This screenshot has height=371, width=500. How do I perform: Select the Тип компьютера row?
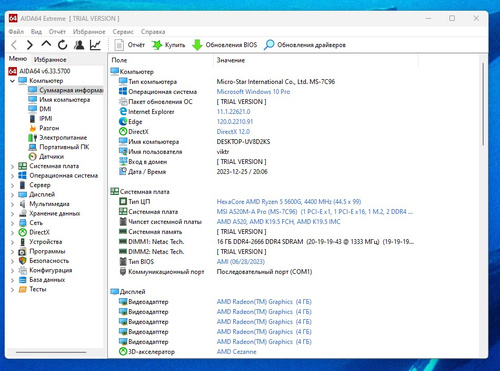pyautogui.click(x=227, y=82)
